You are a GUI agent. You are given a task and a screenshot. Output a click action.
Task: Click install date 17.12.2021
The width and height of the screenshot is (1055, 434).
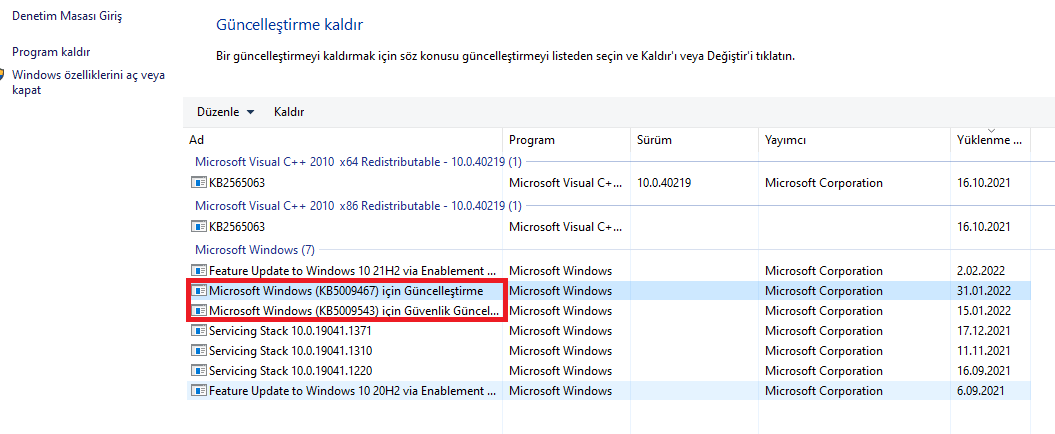pyautogui.click(x=984, y=330)
